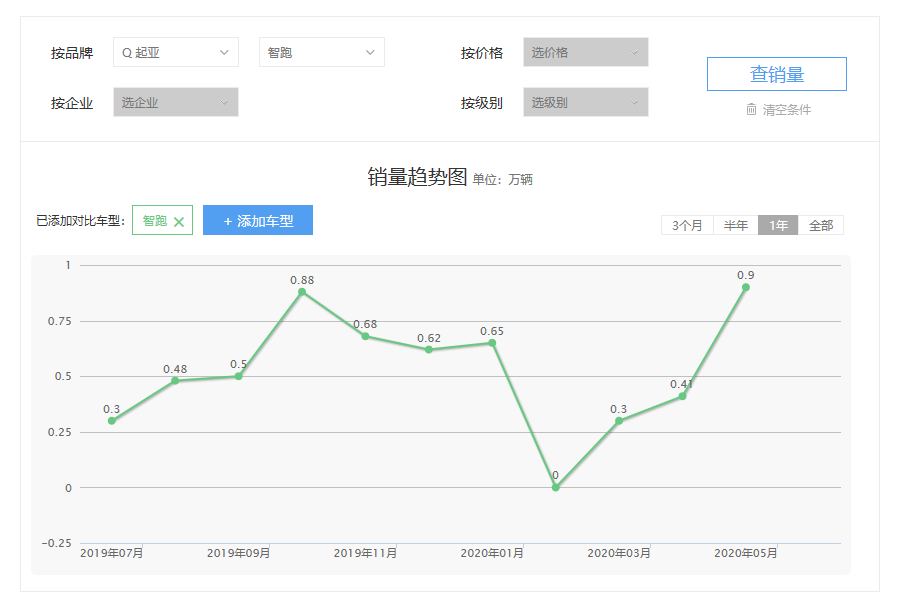The width and height of the screenshot is (904, 616).
Task: Click the search icon in brand dropdown
Action: [x=127, y=53]
